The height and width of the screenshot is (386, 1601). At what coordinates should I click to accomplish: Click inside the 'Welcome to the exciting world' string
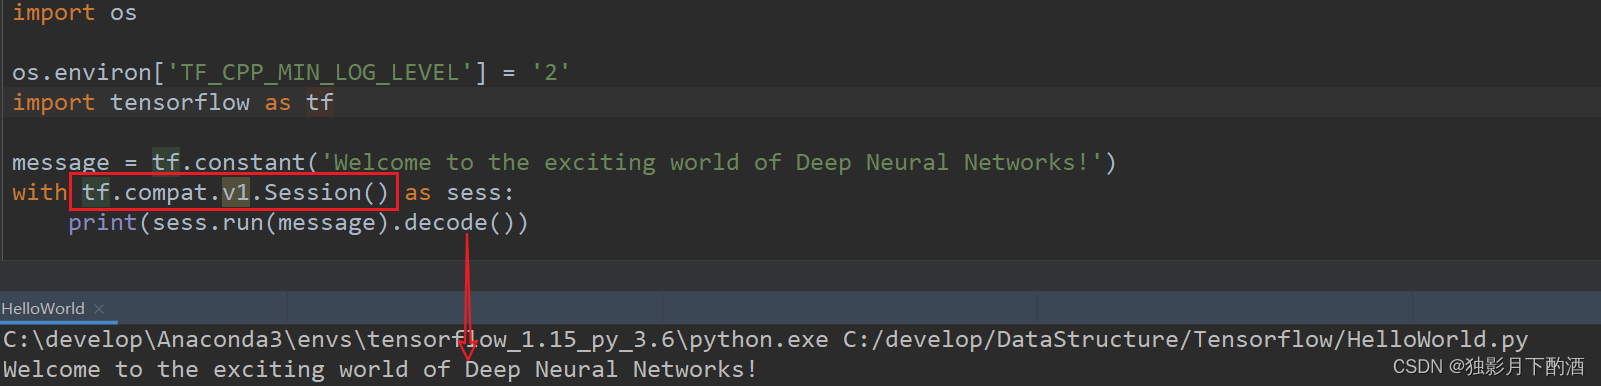coord(711,162)
